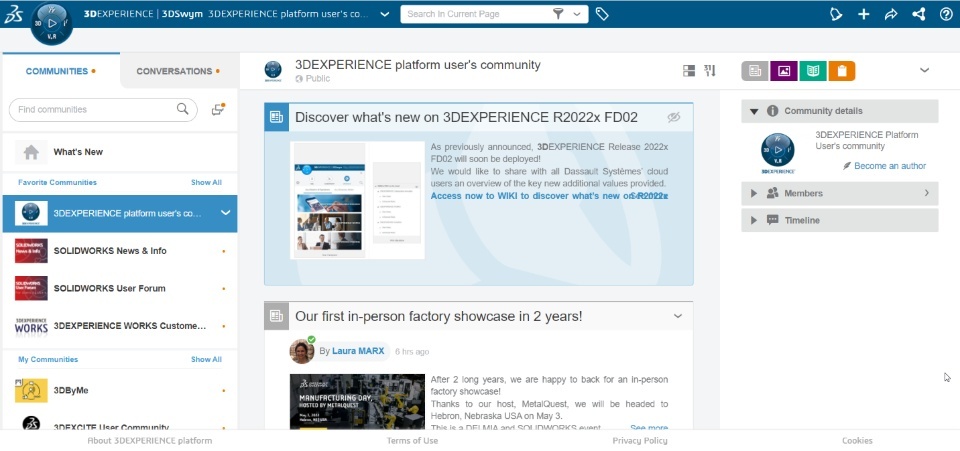Screen dimensions: 960x451
Task: Select the 3DByMe community
Action: (120, 390)
